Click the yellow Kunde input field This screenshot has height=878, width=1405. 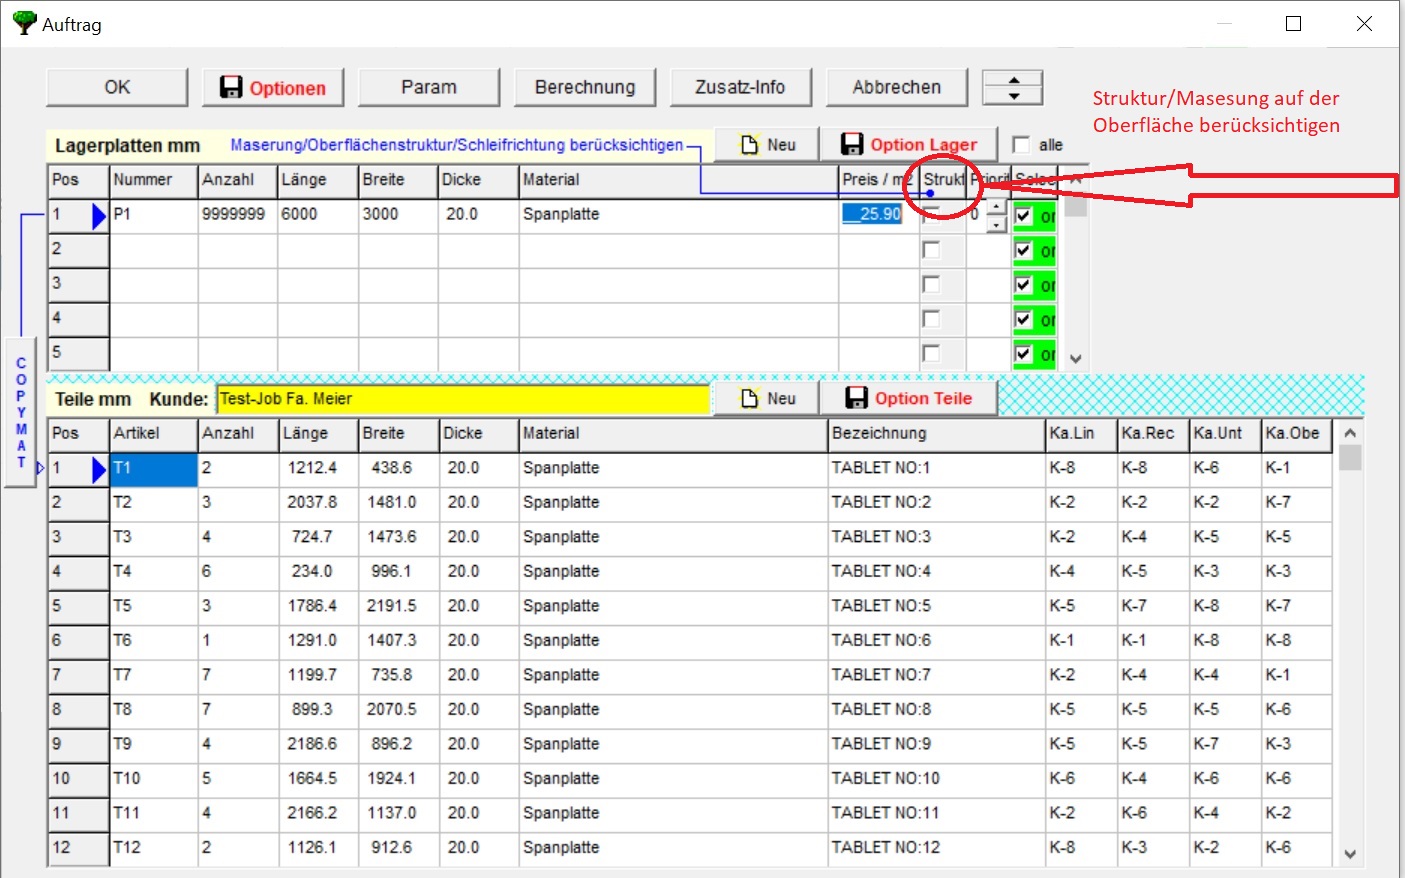point(463,399)
